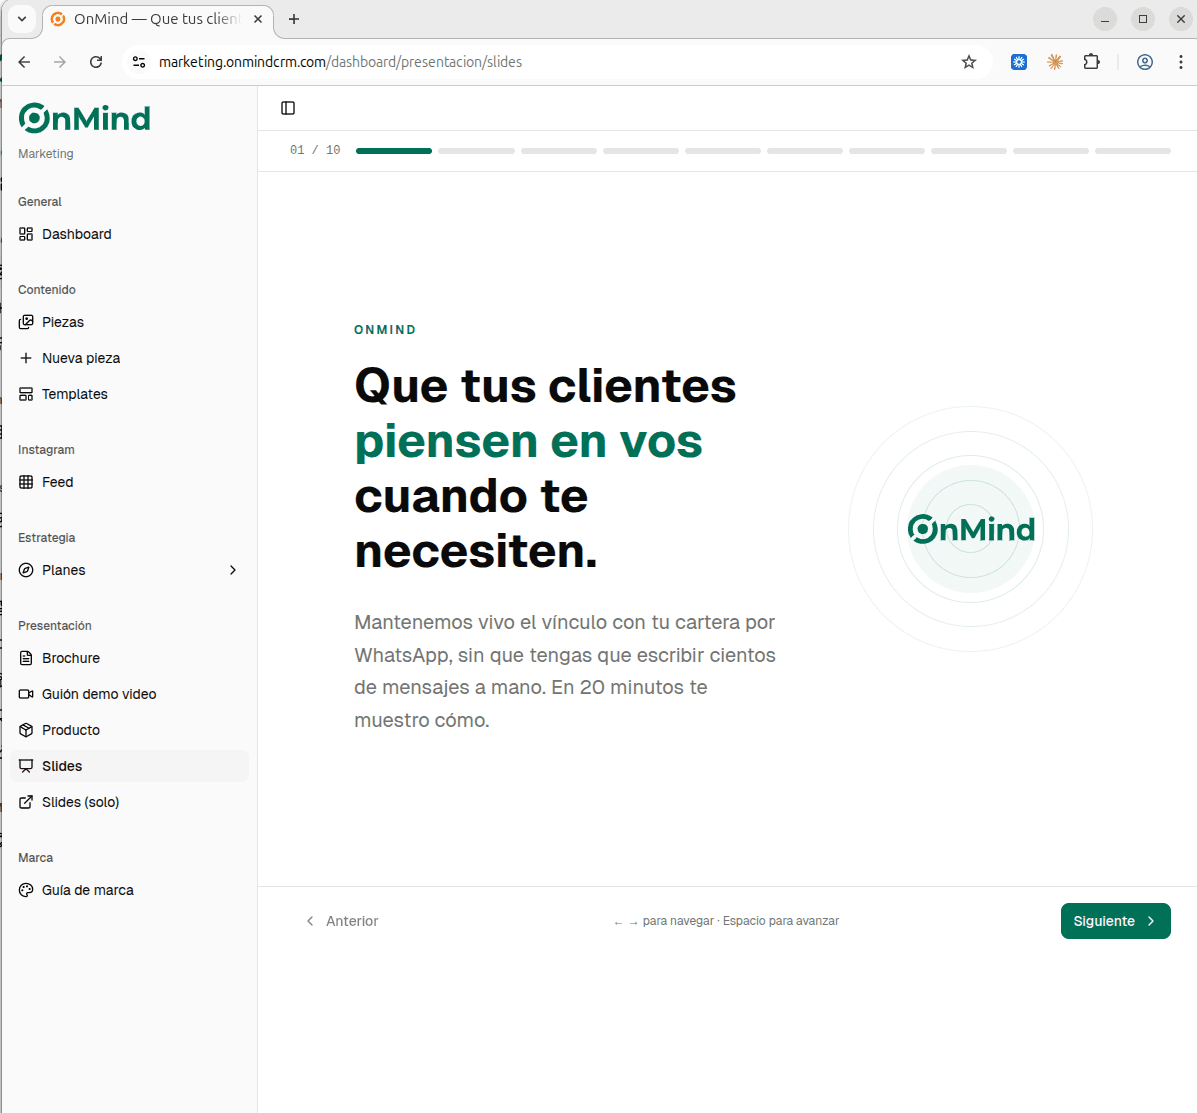Expand the Planes submenu chevron
This screenshot has width=1197, height=1113.
click(x=233, y=570)
